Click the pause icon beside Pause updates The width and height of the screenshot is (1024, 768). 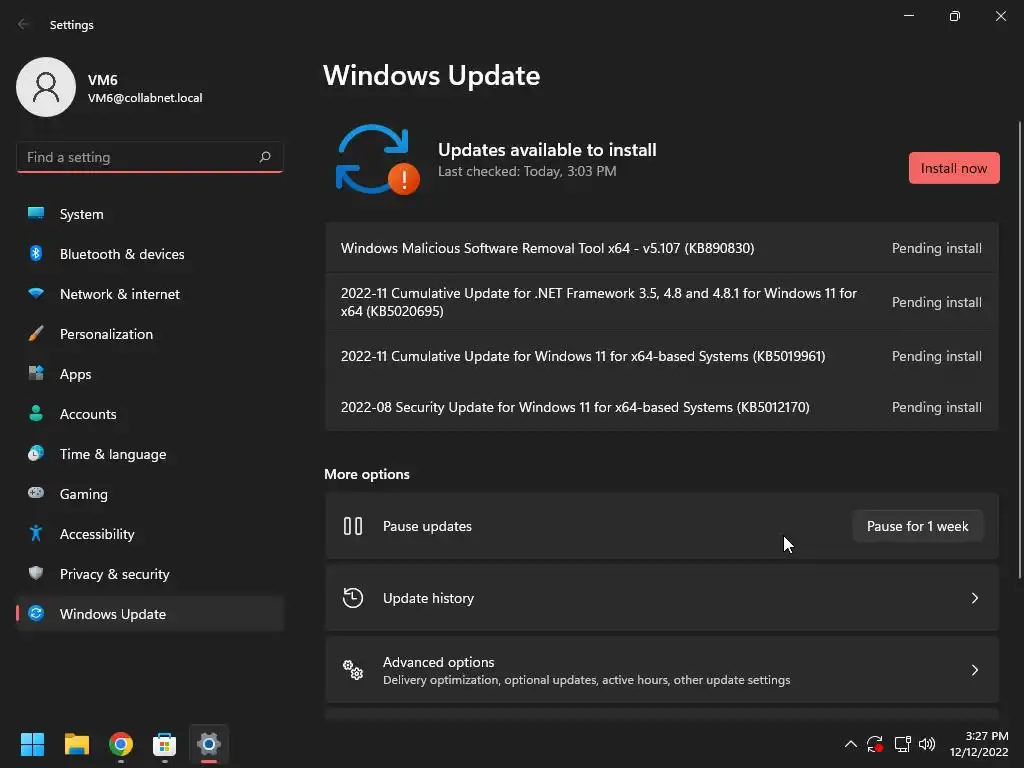pyautogui.click(x=353, y=526)
